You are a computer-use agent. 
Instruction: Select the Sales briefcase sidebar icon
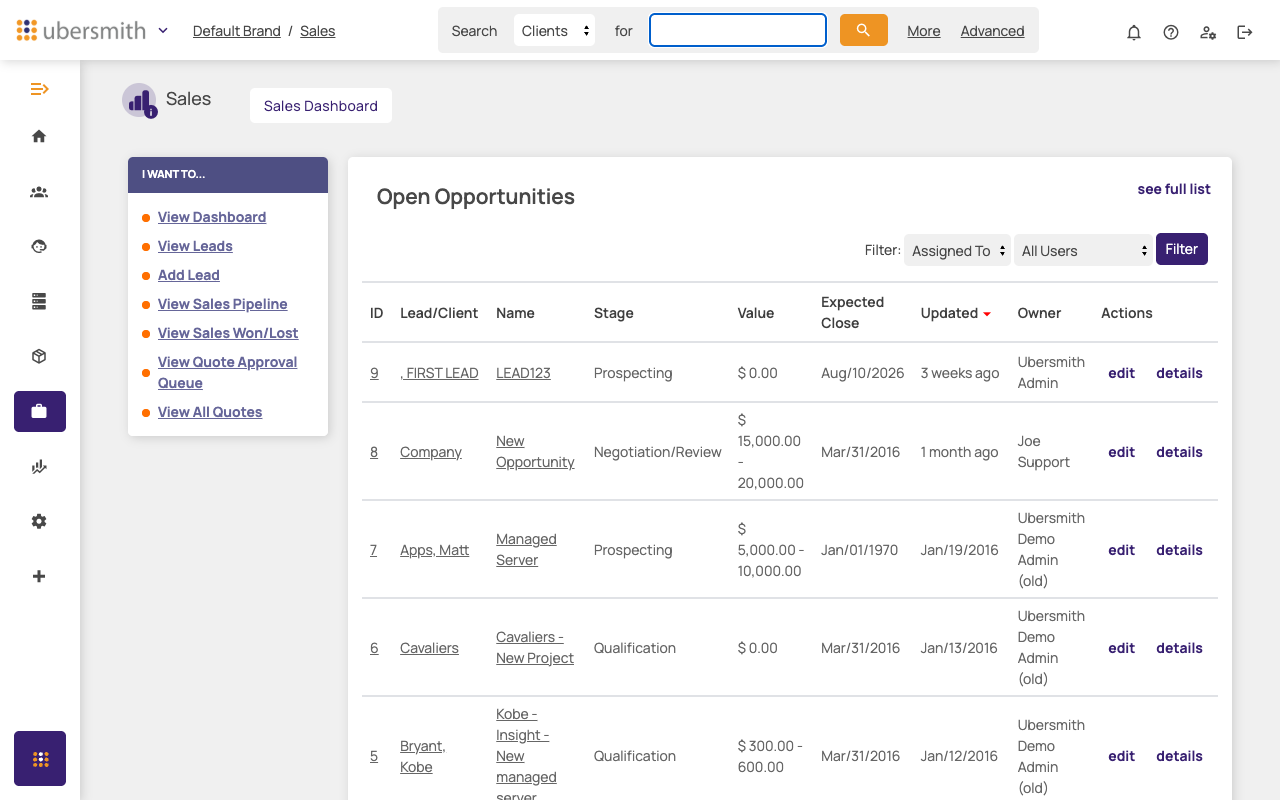click(x=40, y=411)
